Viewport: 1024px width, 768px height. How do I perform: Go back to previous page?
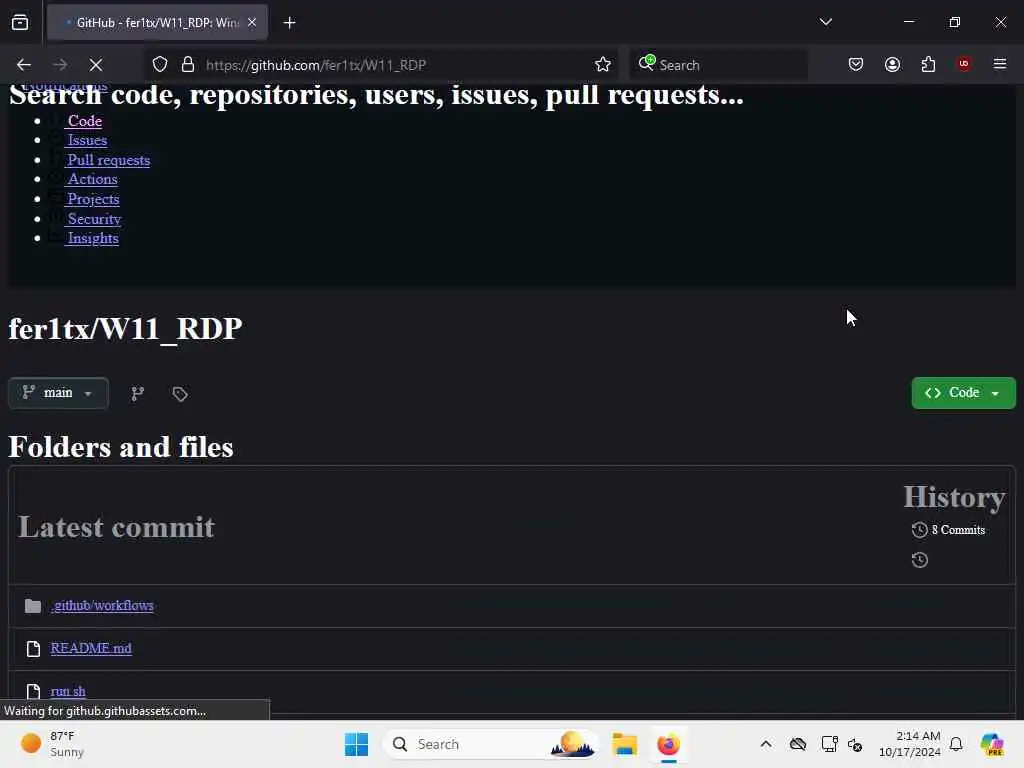(24, 65)
